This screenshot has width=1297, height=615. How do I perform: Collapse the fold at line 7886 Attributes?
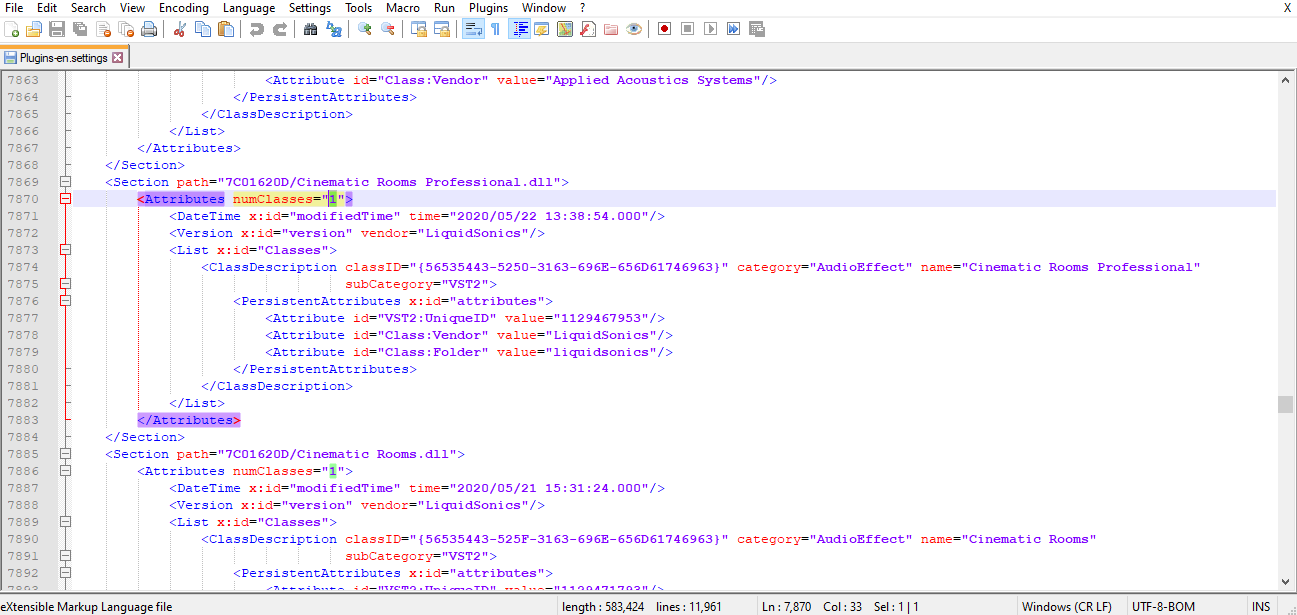pos(66,471)
